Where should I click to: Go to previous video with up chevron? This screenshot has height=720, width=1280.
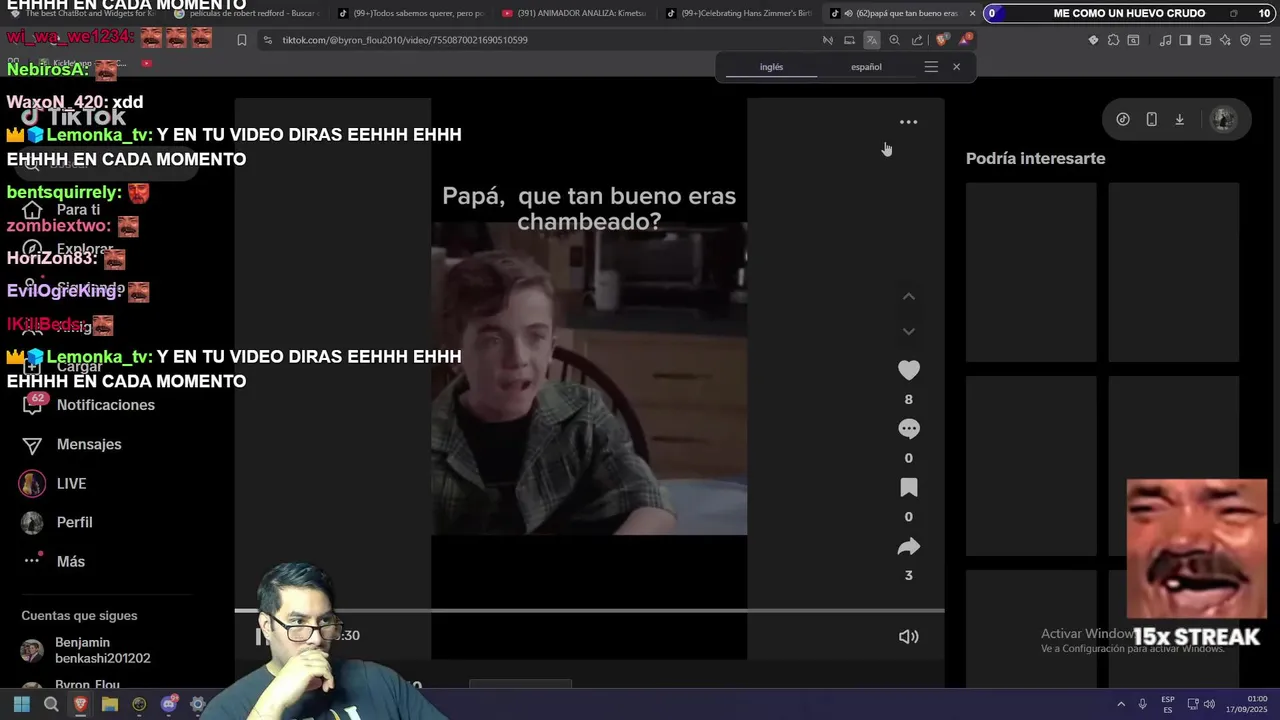[908, 296]
